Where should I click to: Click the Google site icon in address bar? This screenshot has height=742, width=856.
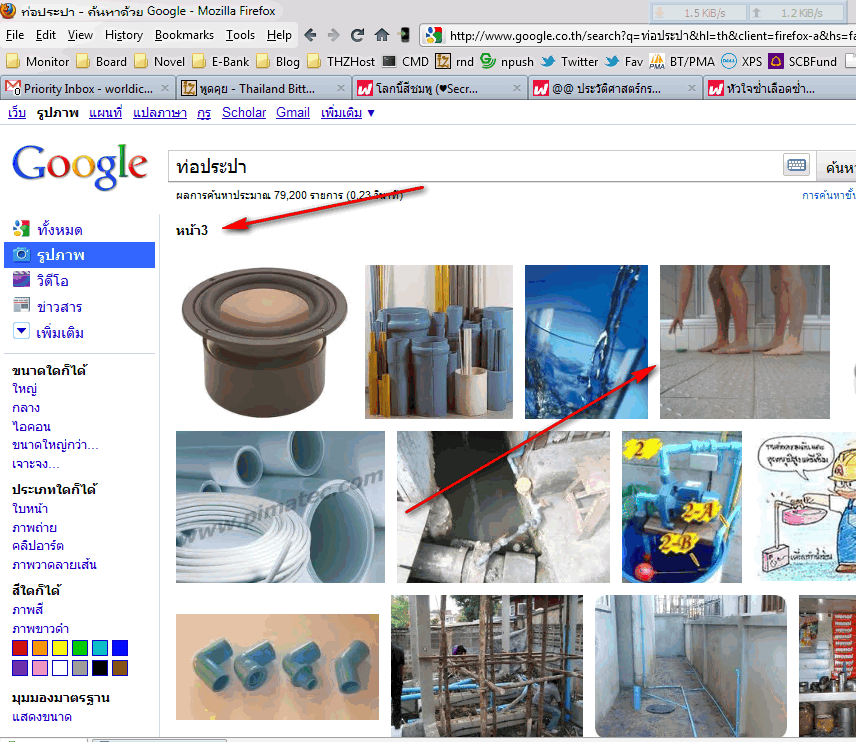pyautogui.click(x=434, y=35)
